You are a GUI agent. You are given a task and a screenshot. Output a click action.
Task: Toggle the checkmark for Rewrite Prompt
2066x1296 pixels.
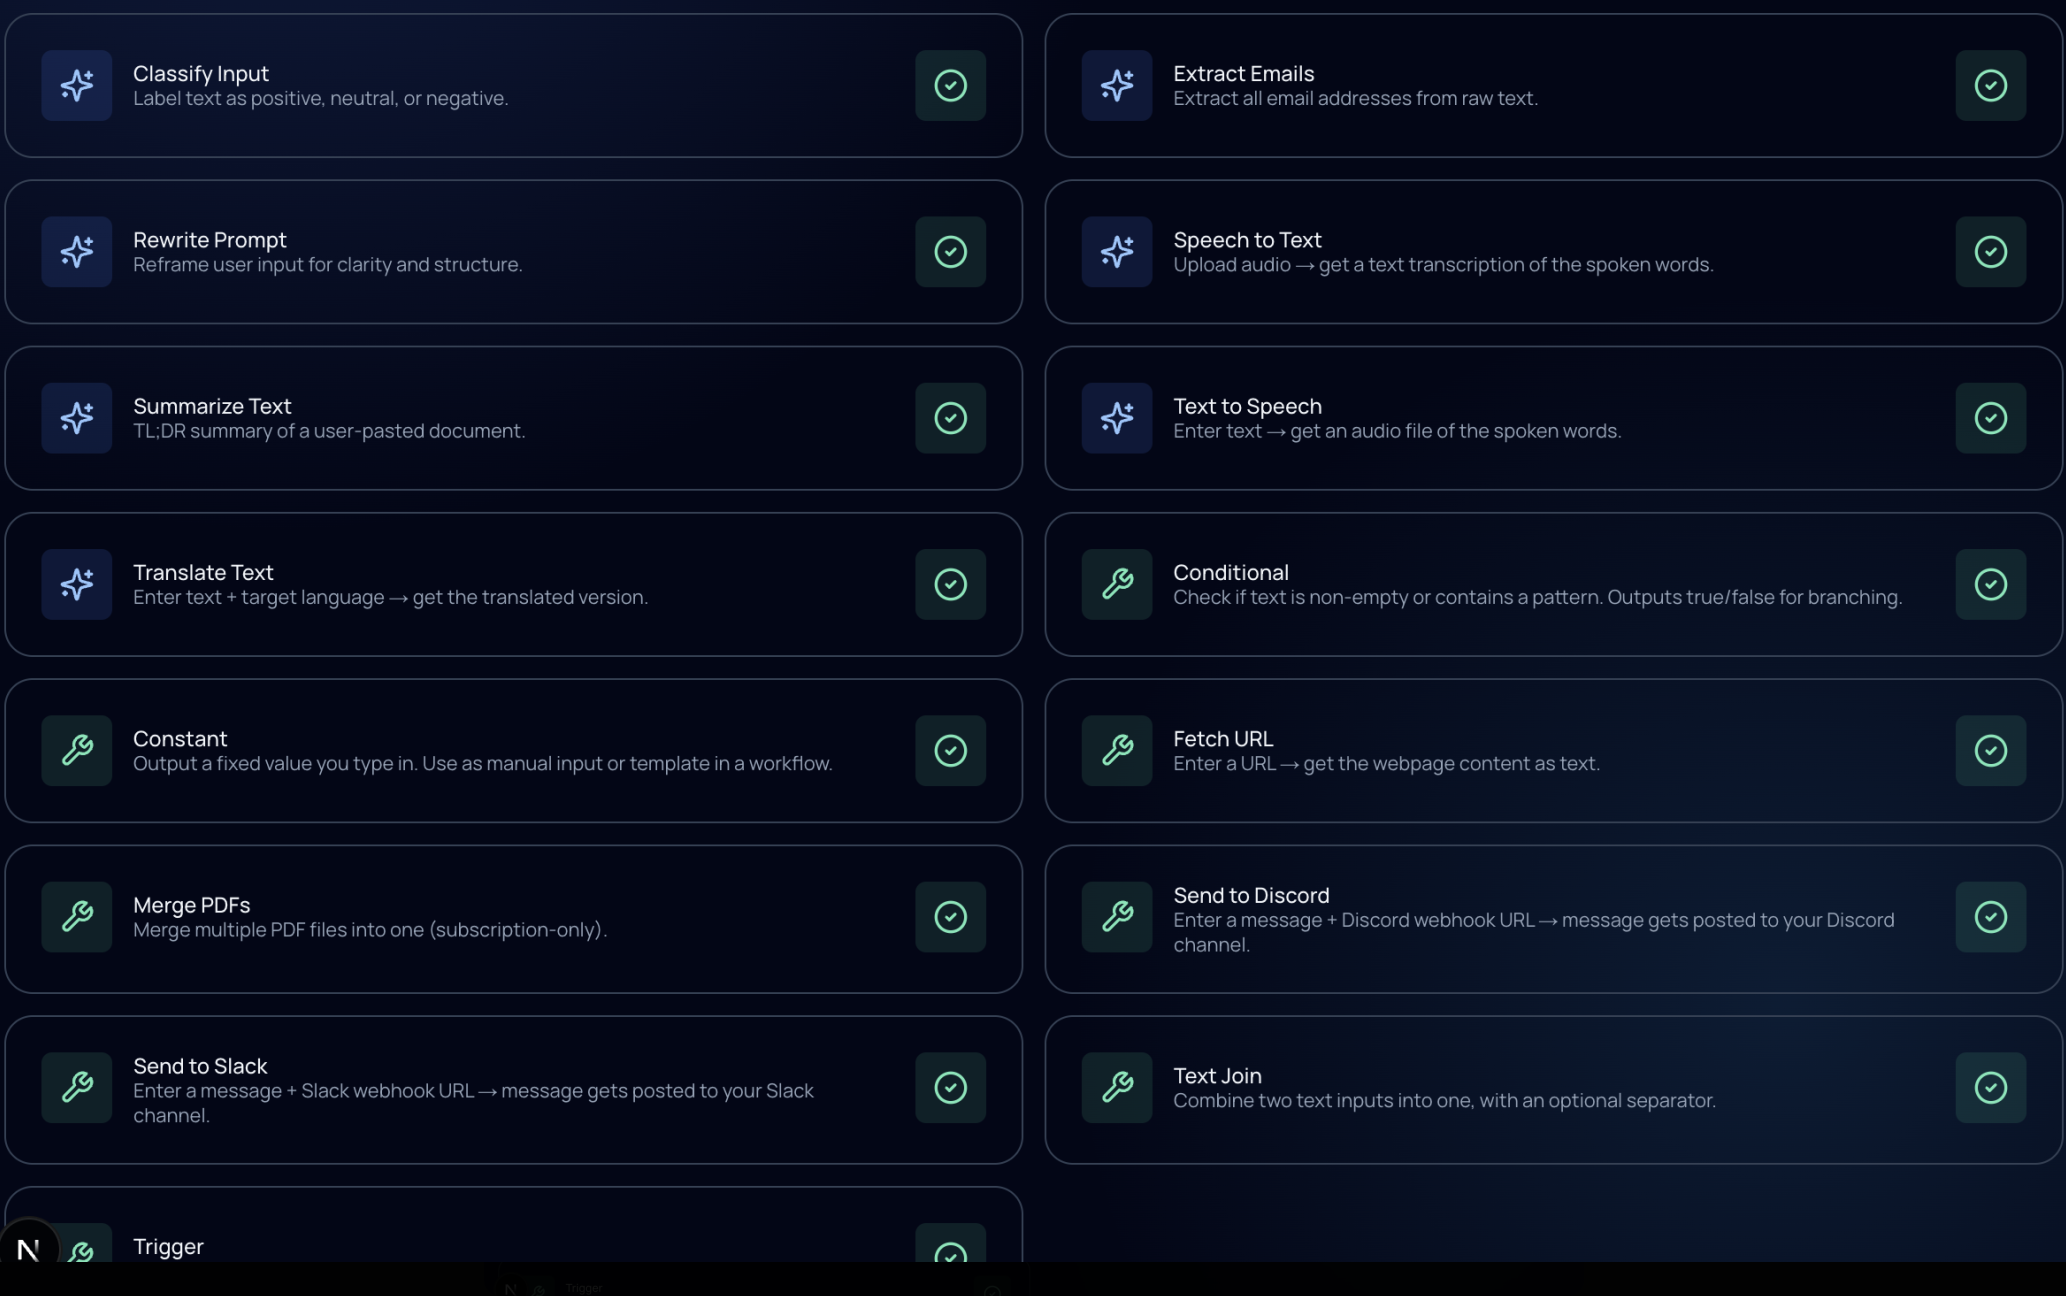pos(950,251)
